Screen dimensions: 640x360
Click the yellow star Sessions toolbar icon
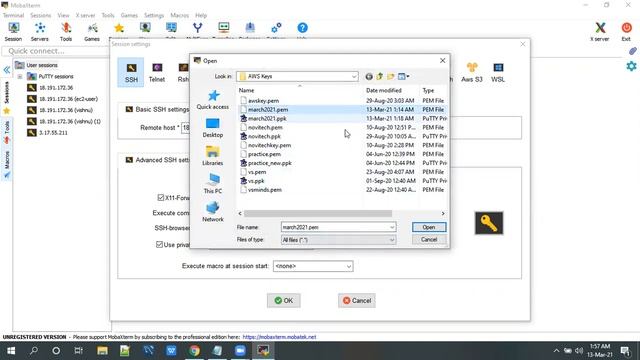[119, 28]
